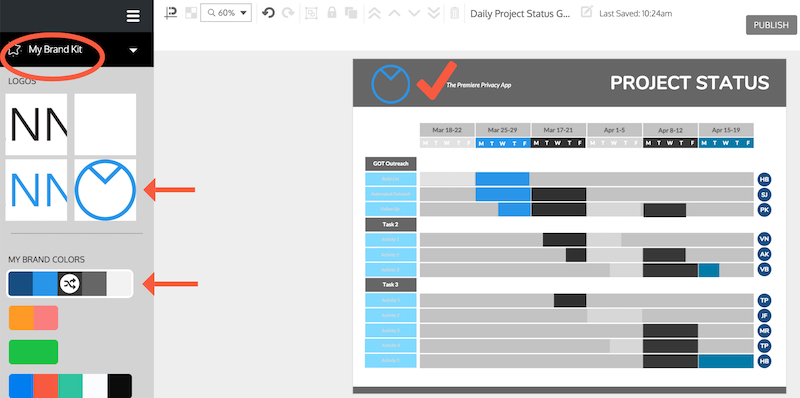800x398 pixels.
Task: Click the magnifier icon in zoom box
Action: 210,13
